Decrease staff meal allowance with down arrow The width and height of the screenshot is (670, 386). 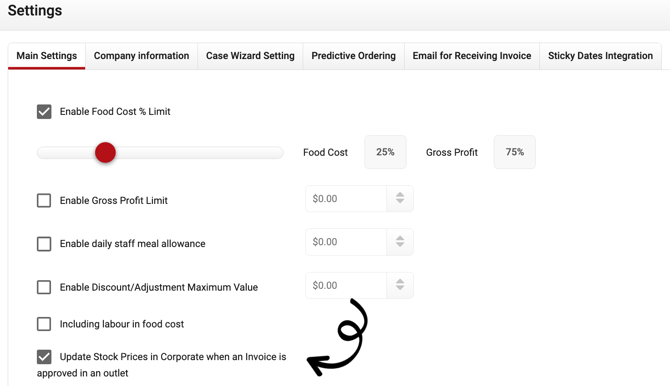[x=400, y=245]
